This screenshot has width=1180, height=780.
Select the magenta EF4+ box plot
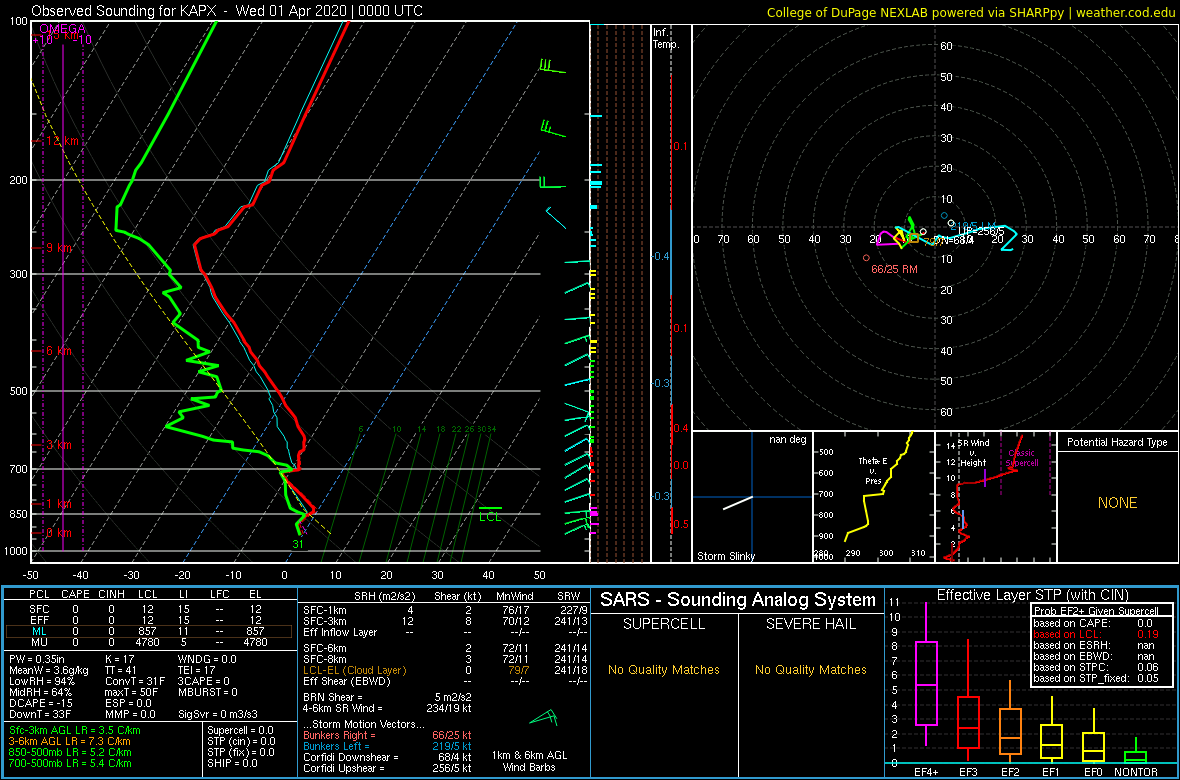[925, 674]
